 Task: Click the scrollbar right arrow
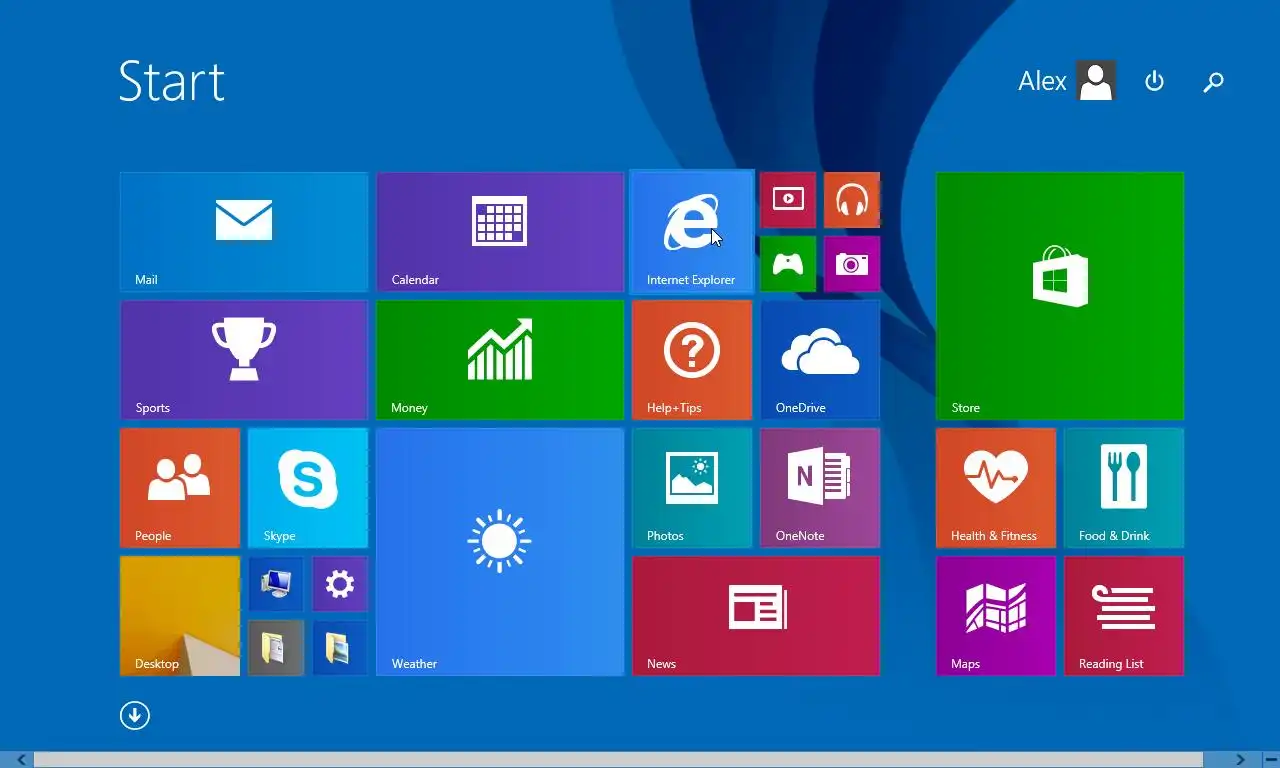point(1240,760)
